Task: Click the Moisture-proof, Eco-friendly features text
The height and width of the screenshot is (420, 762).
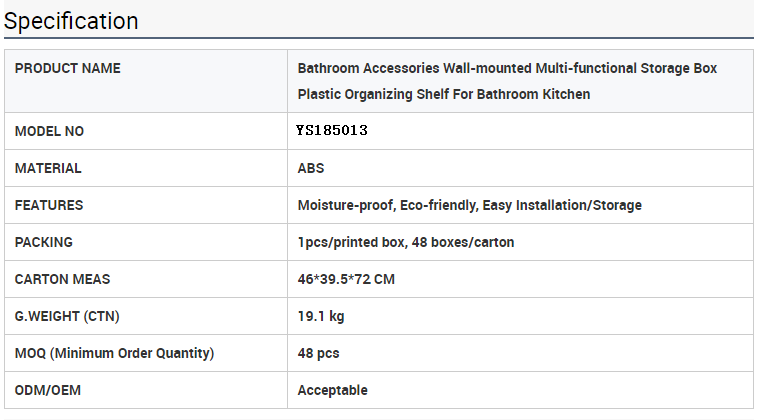Action: click(x=469, y=205)
